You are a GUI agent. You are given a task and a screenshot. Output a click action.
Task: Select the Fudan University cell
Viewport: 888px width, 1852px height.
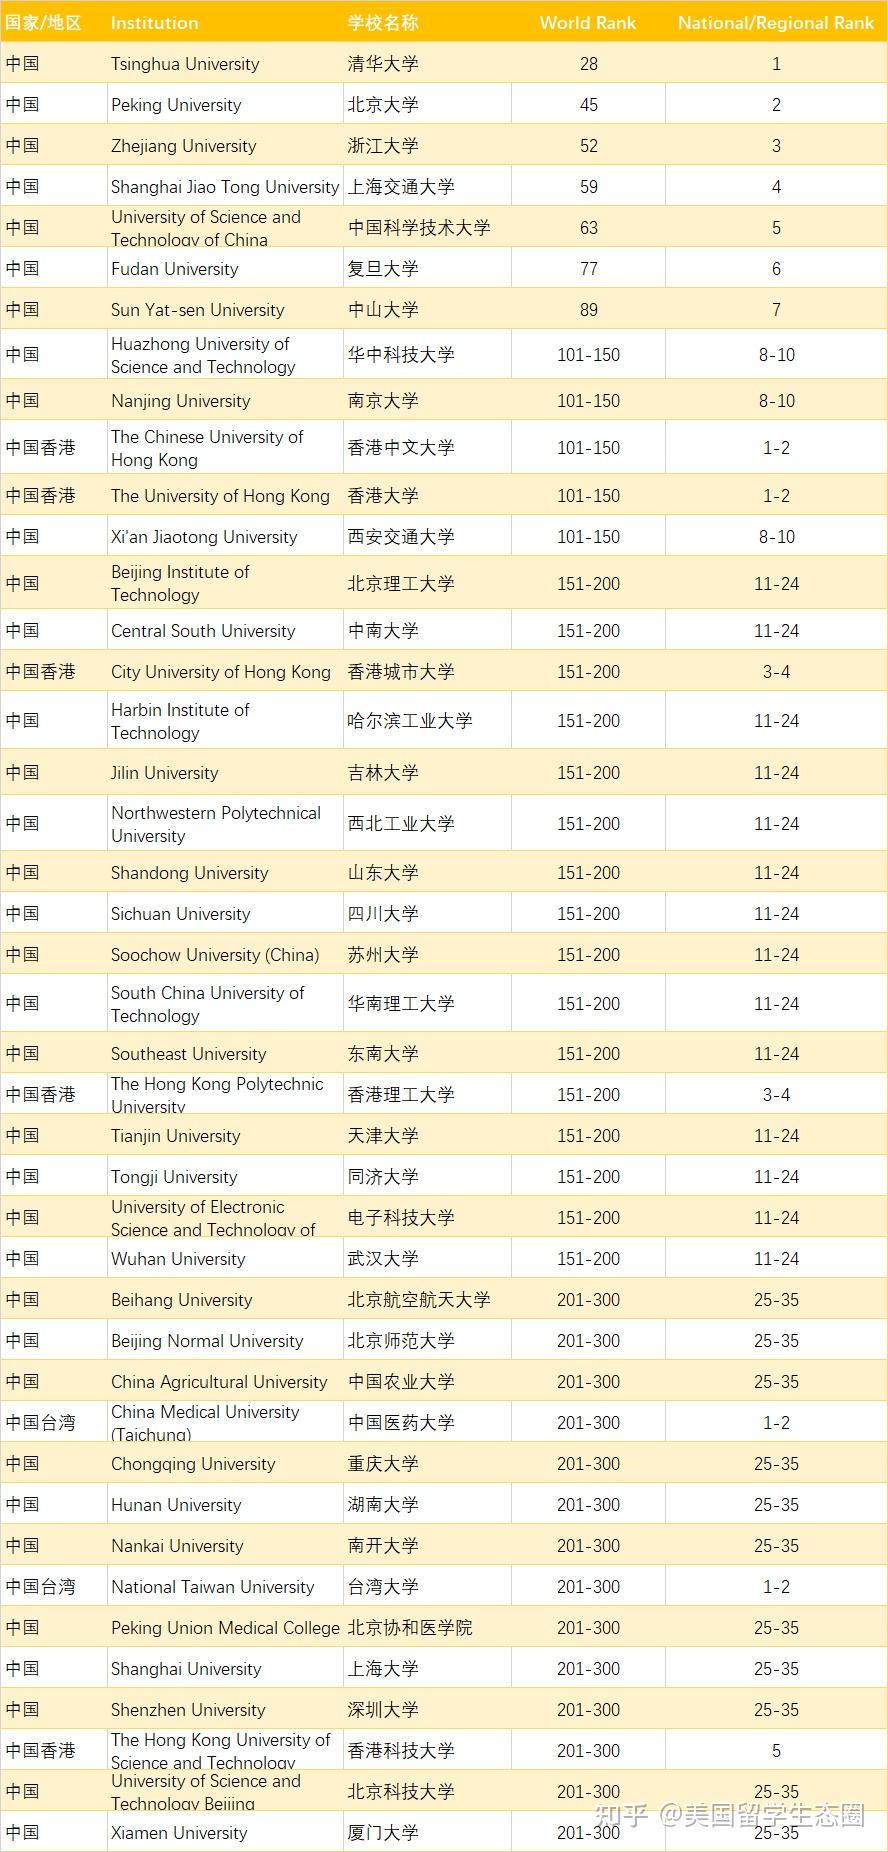(225, 269)
